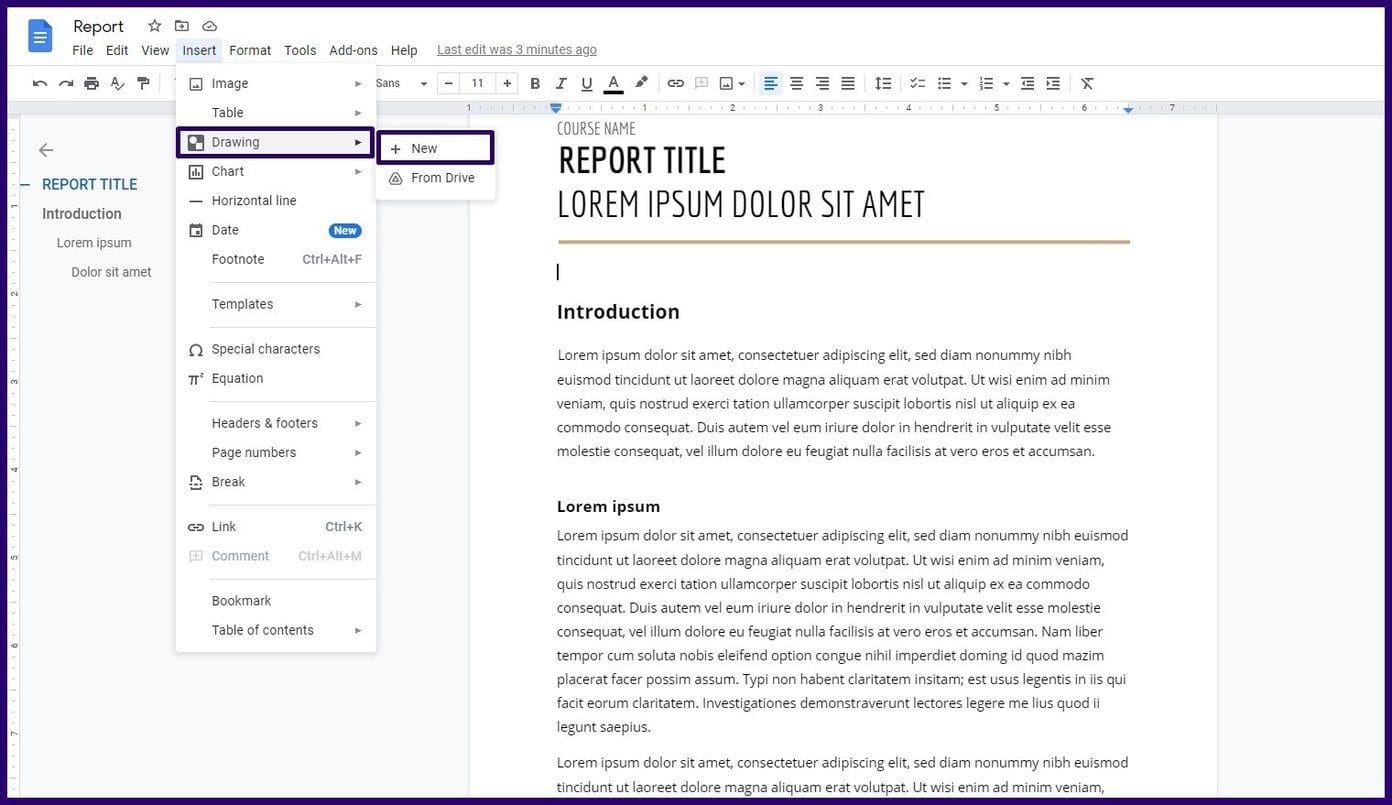Open insert image dropdown arrow
1392x805 pixels.
click(x=742, y=84)
